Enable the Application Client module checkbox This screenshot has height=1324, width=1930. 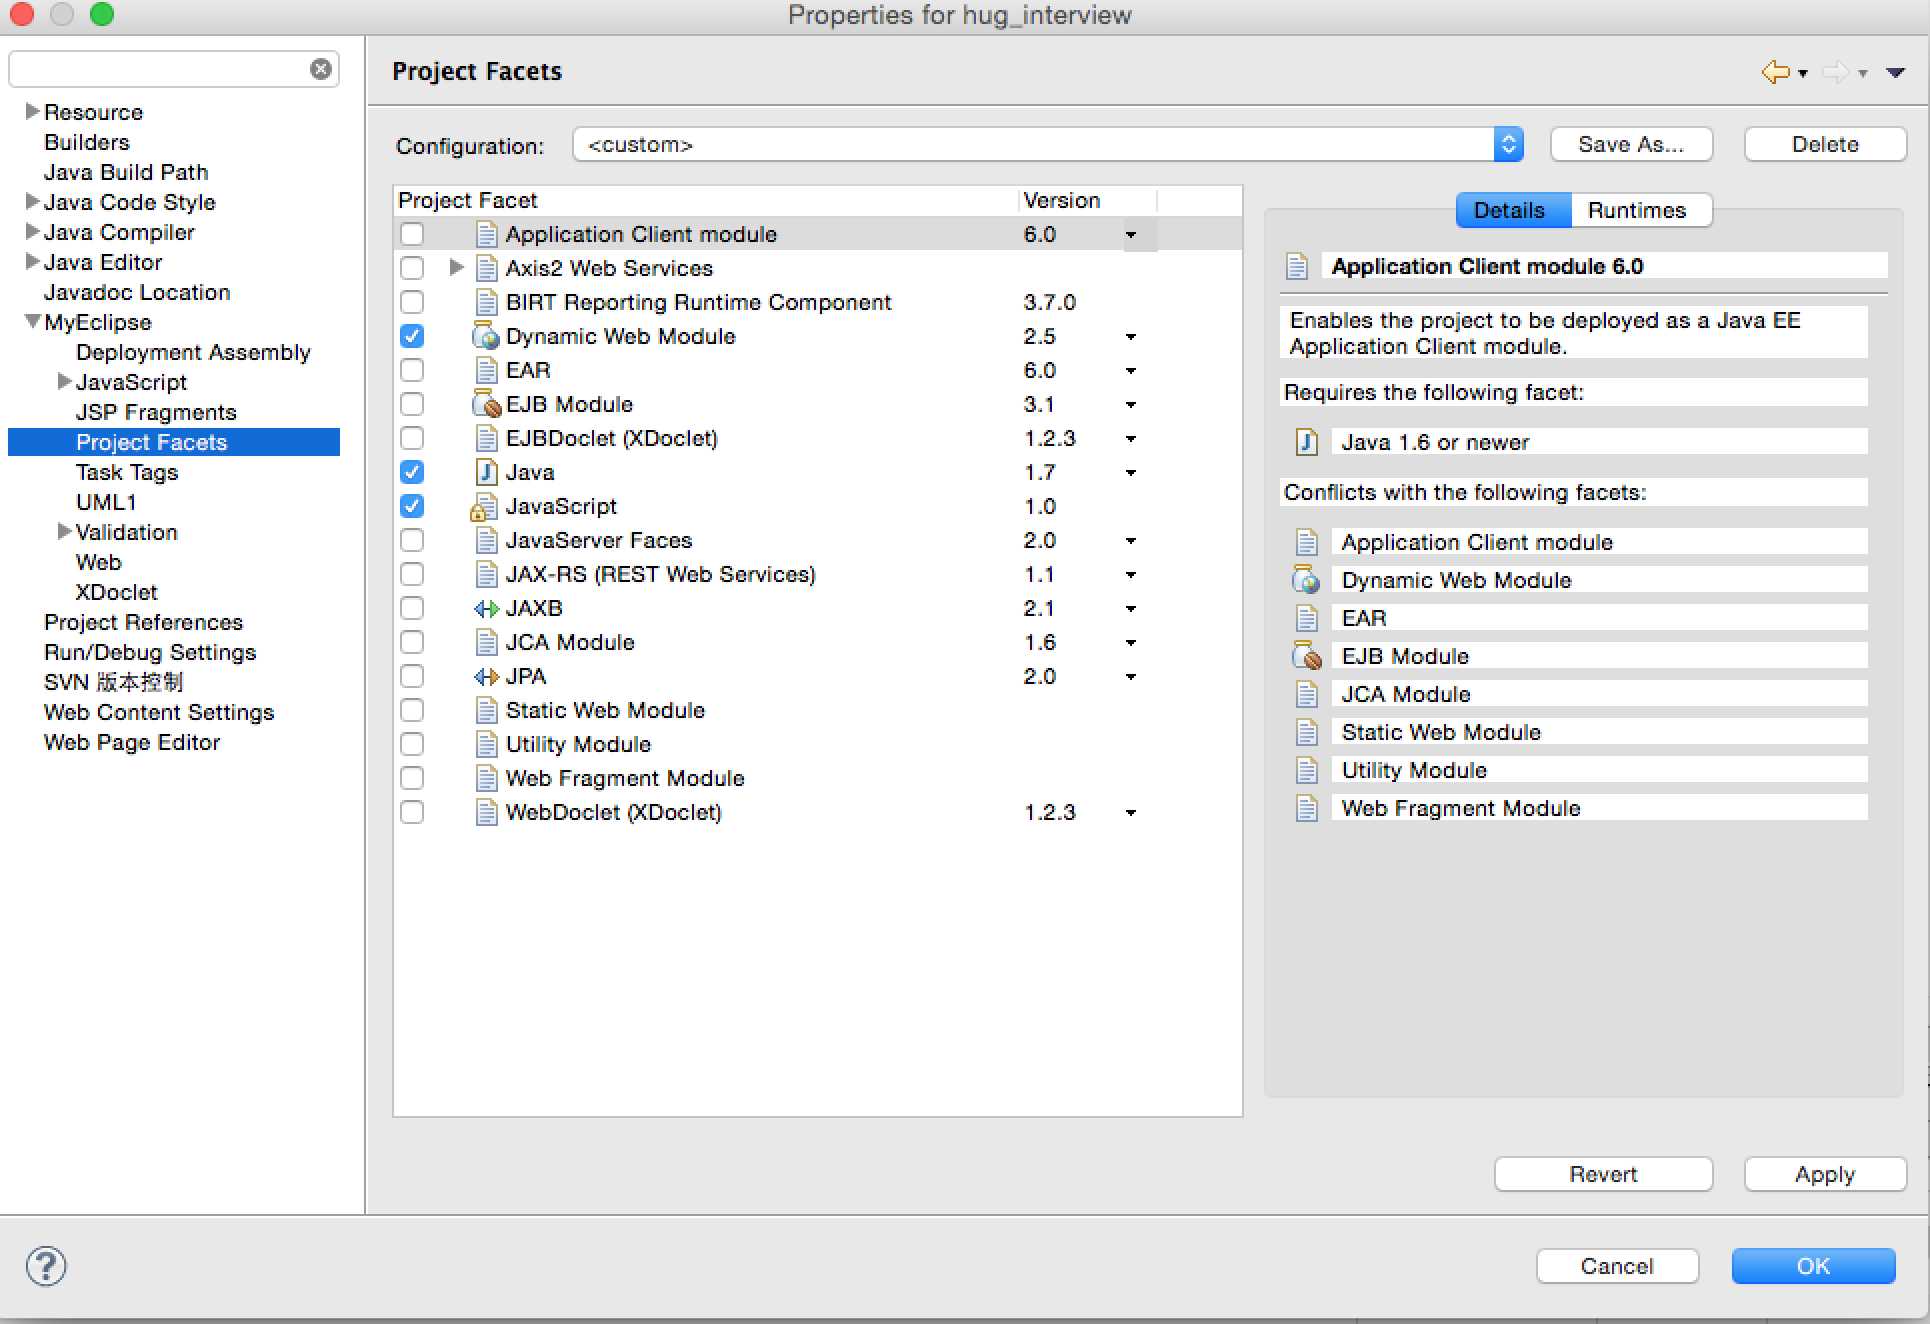click(x=412, y=234)
